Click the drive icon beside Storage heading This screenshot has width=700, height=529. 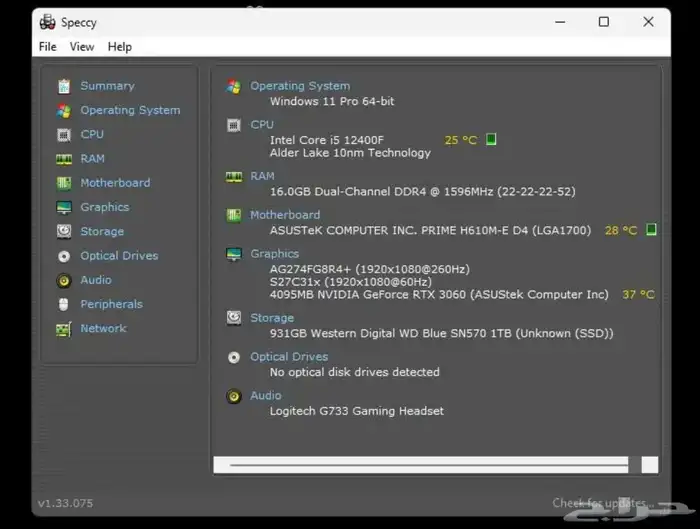(233, 318)
